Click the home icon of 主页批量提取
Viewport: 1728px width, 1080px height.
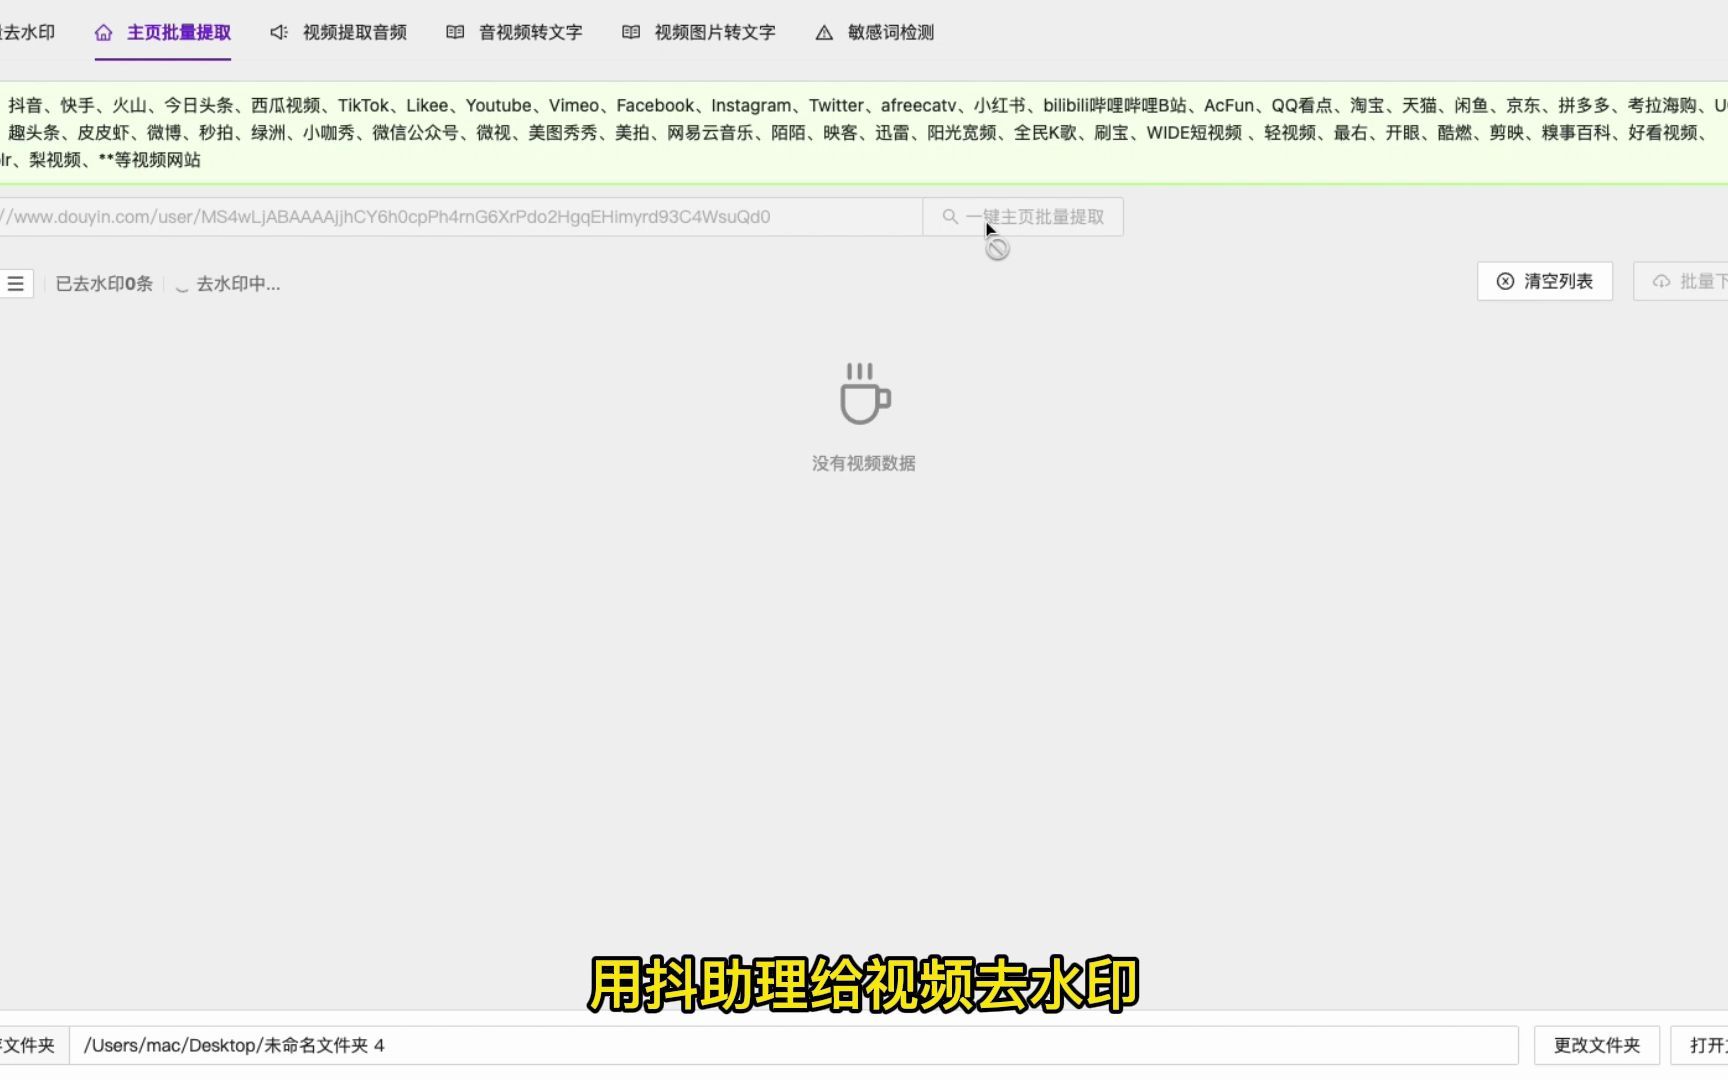click(x=104, y=33)
